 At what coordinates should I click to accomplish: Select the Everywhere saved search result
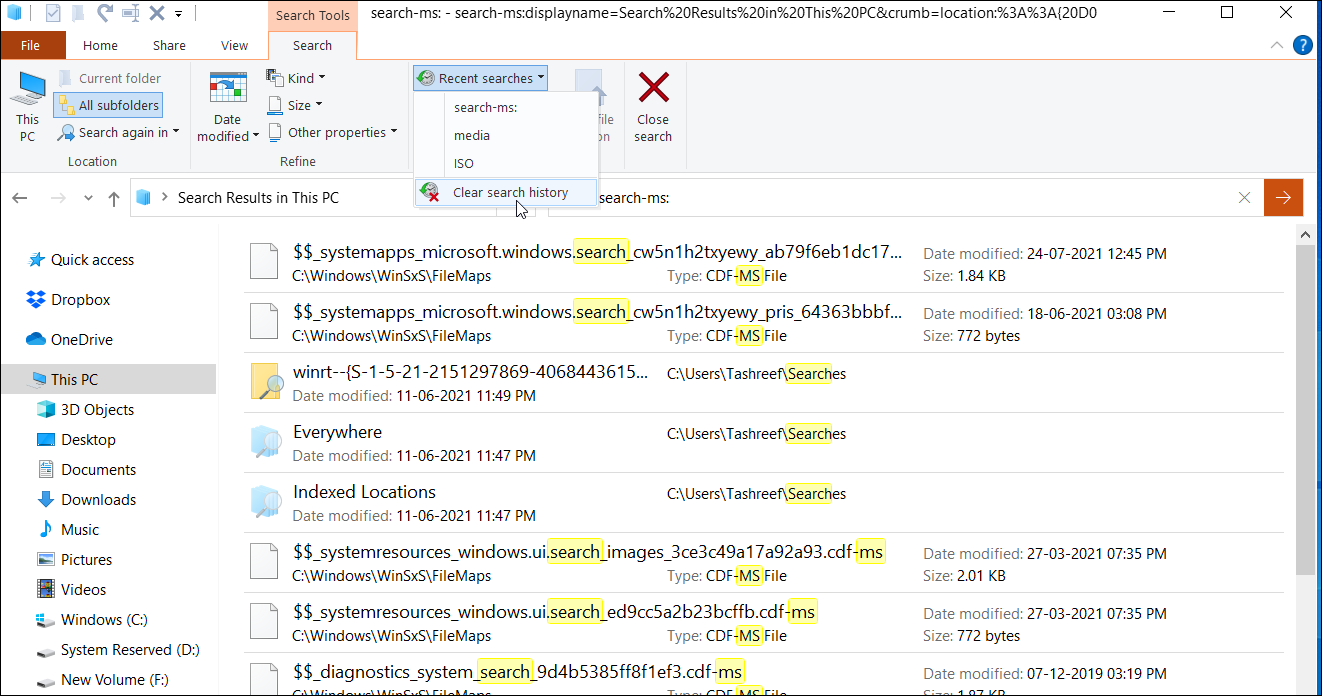click(x=764, y=443)
